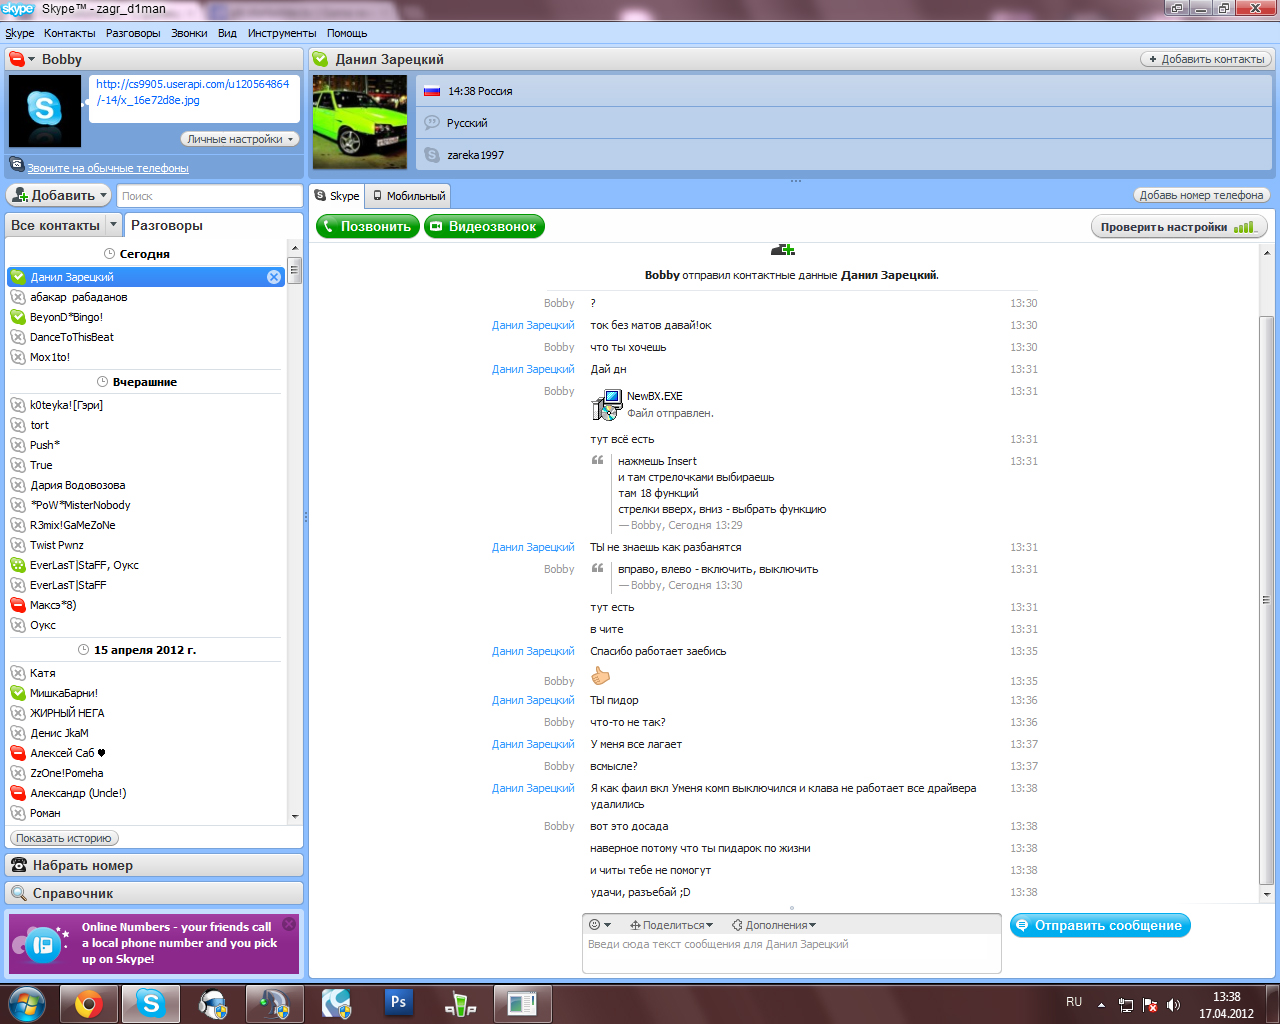Viewport: 1280px width, 1024px height.
Task: Click the green car contact photo
Action: pyautogui.click(x=360, y=122)
